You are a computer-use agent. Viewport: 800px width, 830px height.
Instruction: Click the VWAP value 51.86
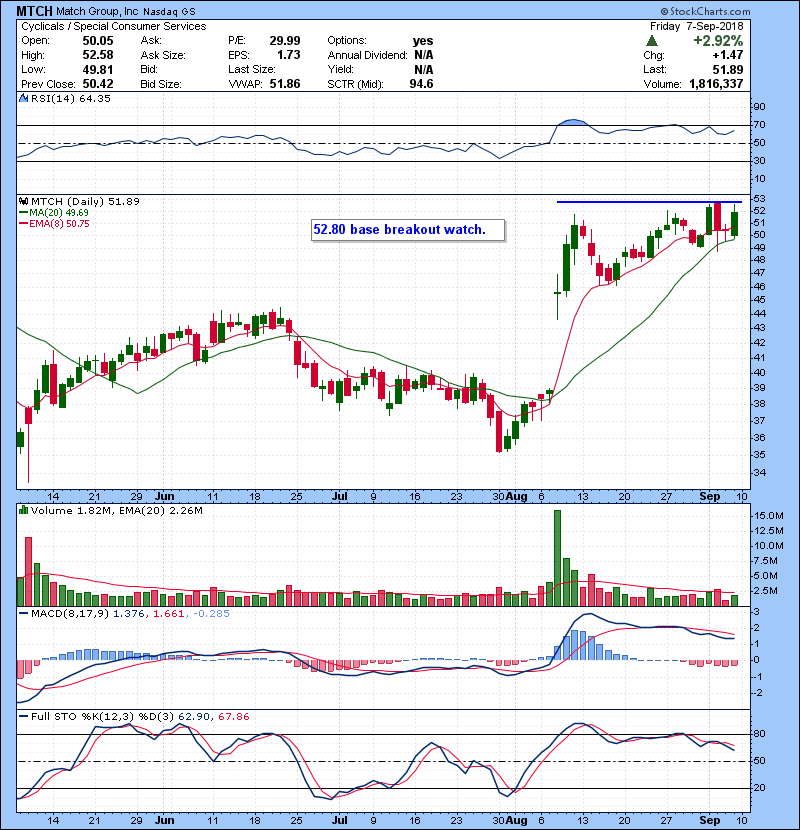coord(285,84)
